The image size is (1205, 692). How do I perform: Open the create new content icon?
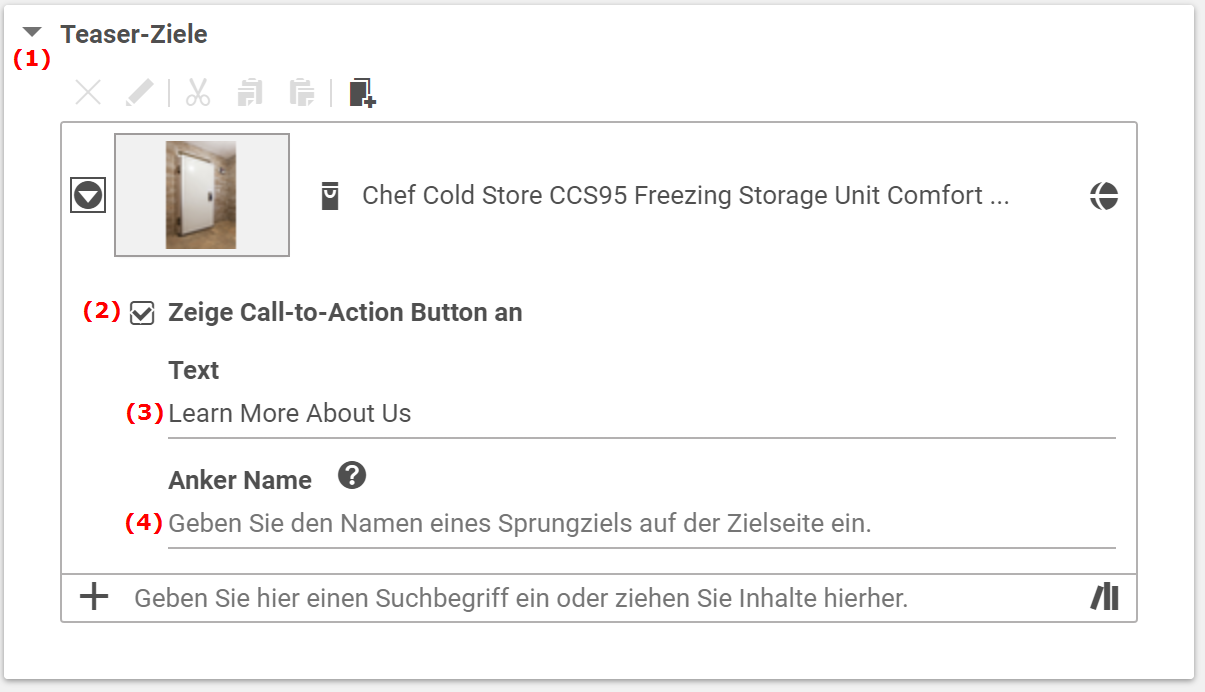[360, 93]
